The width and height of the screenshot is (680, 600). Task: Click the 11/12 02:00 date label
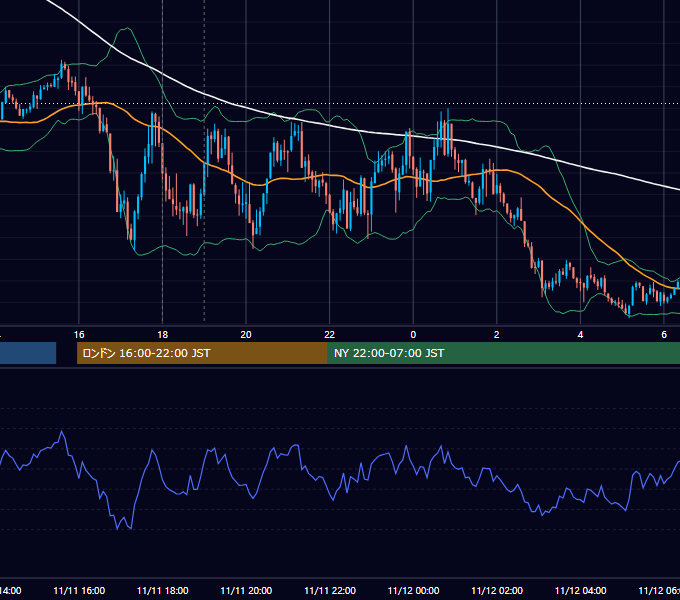[x=497, y=590]
